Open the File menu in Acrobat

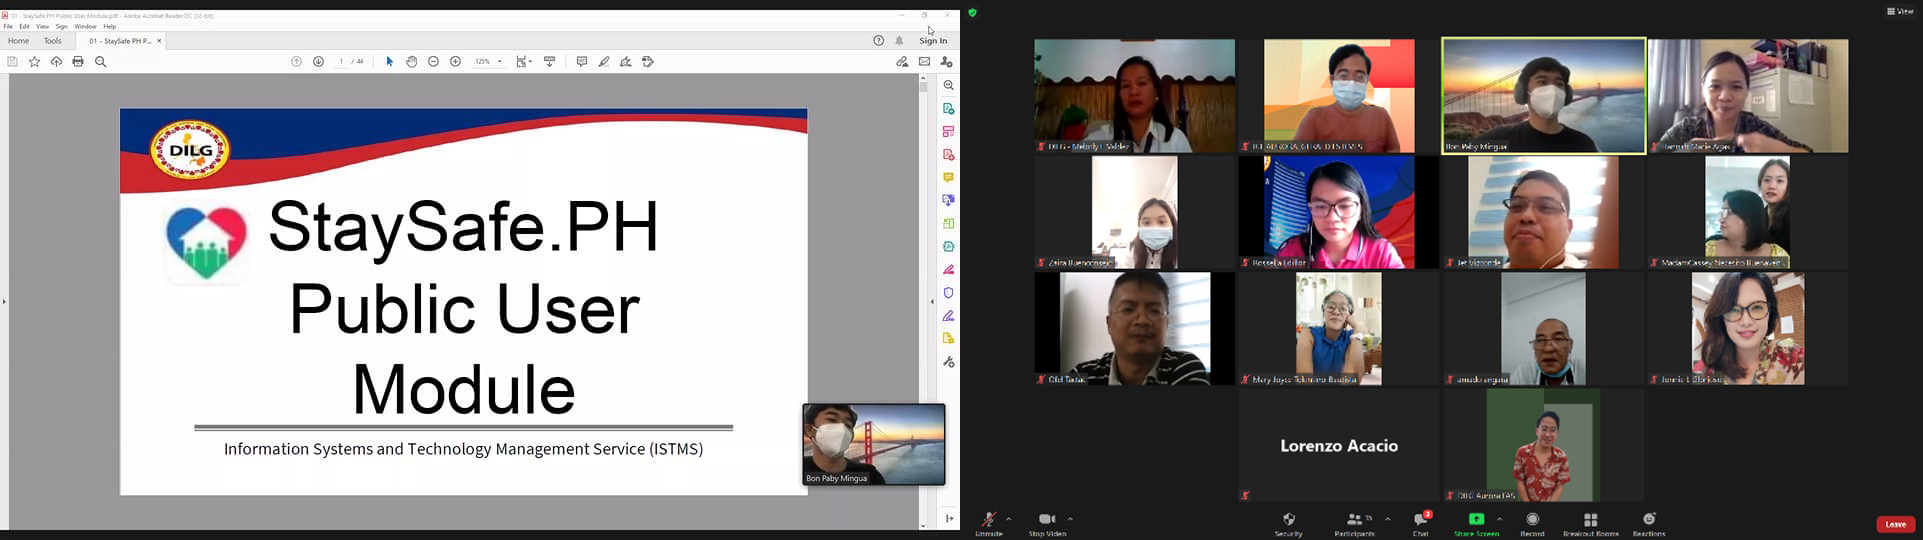[8, 27]
